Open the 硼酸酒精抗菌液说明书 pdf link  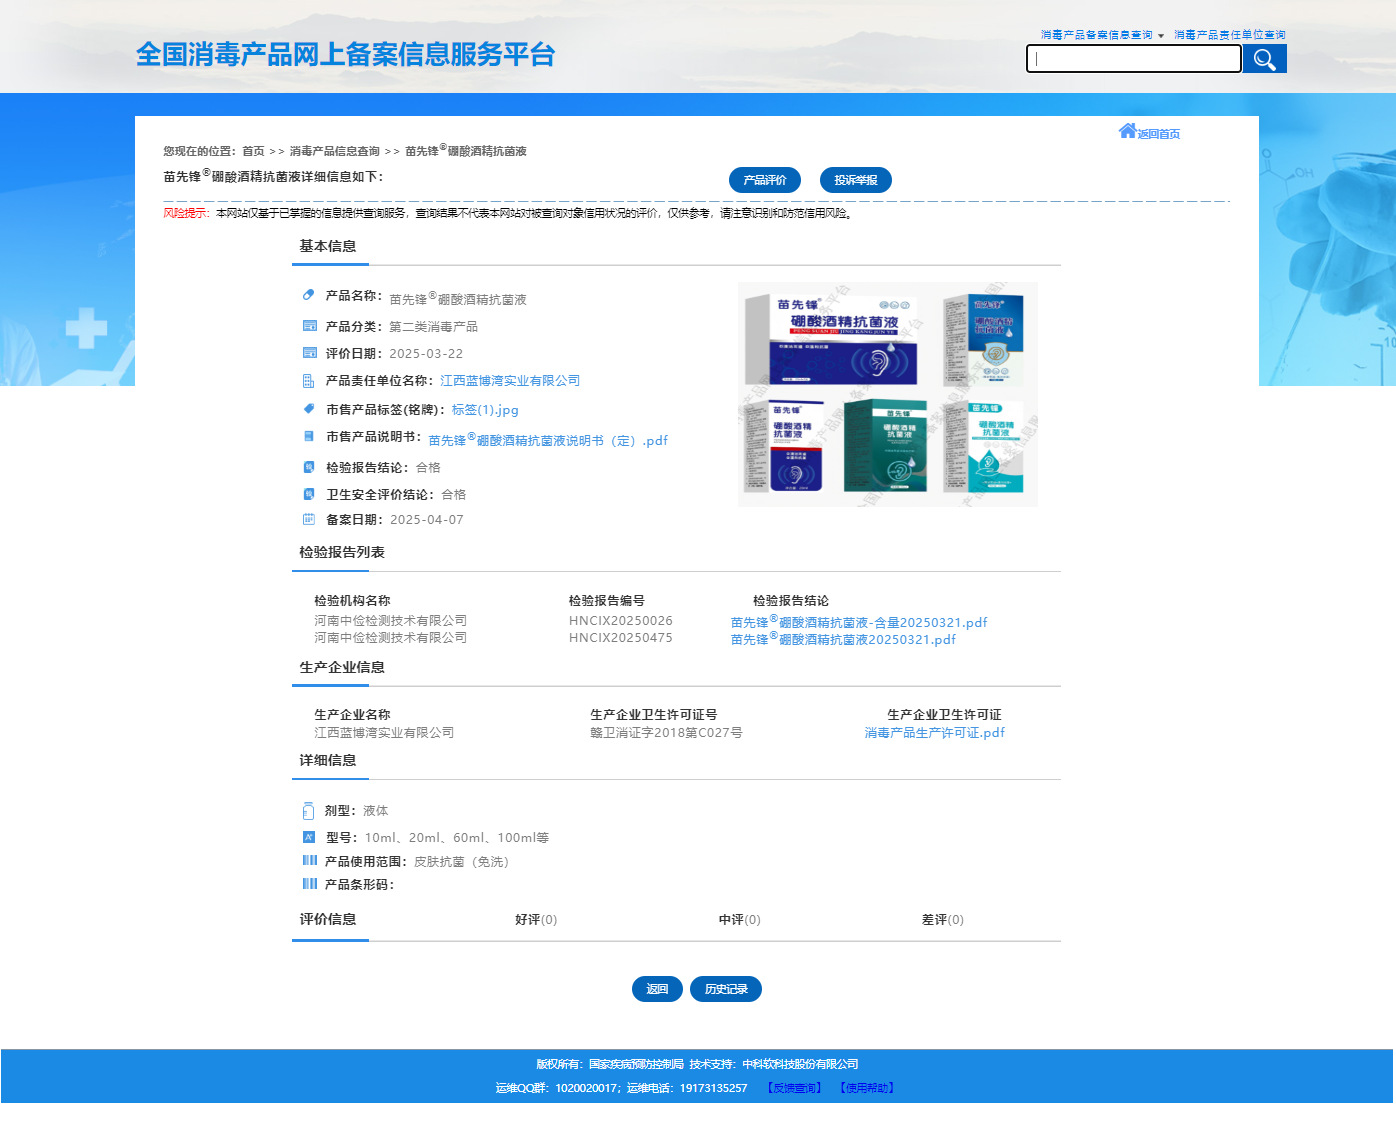pyautogui.click(x=548, y=440)
